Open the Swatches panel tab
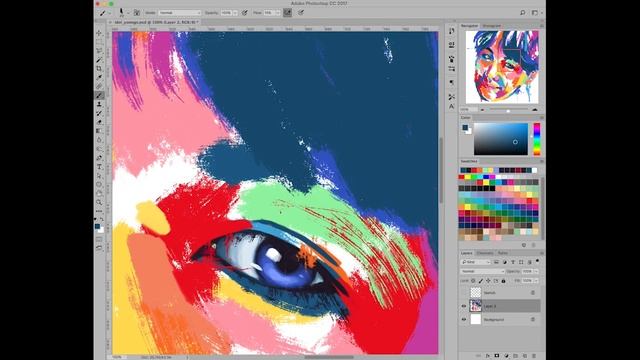This screenshot has height=360, width=640. pos(469,161)
